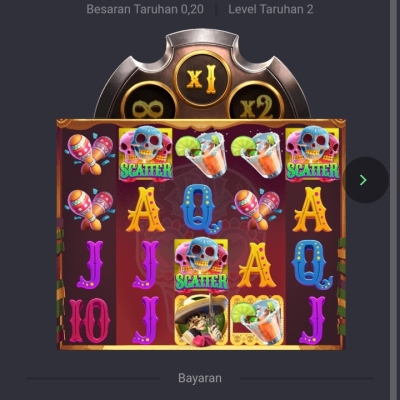Click the Bayaran section heading
The image size is (400, 400).
click(200, 378)
